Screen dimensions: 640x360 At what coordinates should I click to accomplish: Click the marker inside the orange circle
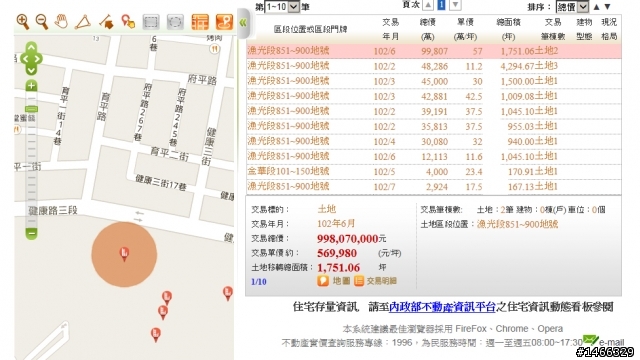124,254
